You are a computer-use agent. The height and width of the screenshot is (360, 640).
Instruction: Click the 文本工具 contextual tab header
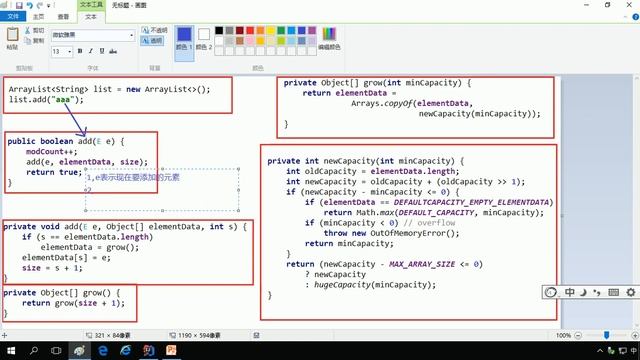(x=91, y=5)
